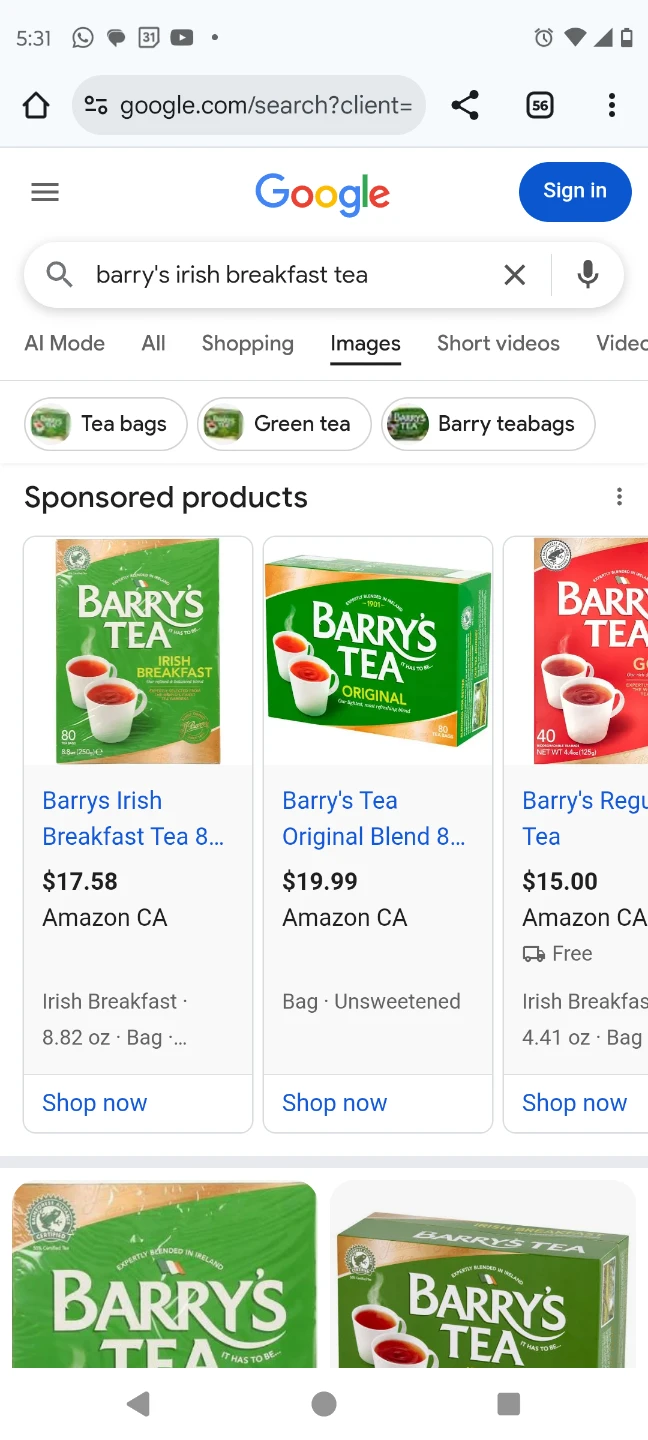Tap the Sign in button
This screenshot has width=648, height=1440.
pos(574,191)
